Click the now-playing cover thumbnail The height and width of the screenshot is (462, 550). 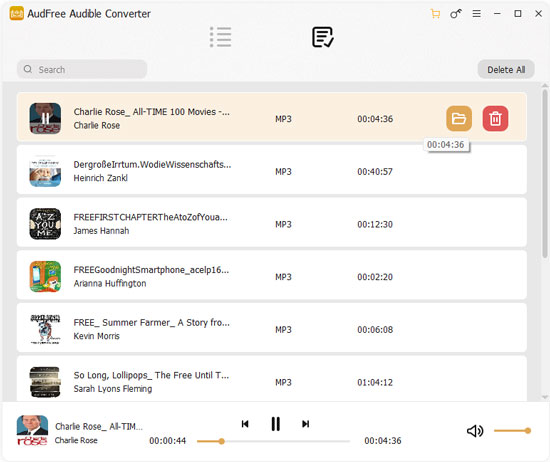click(x=32, y=430)
